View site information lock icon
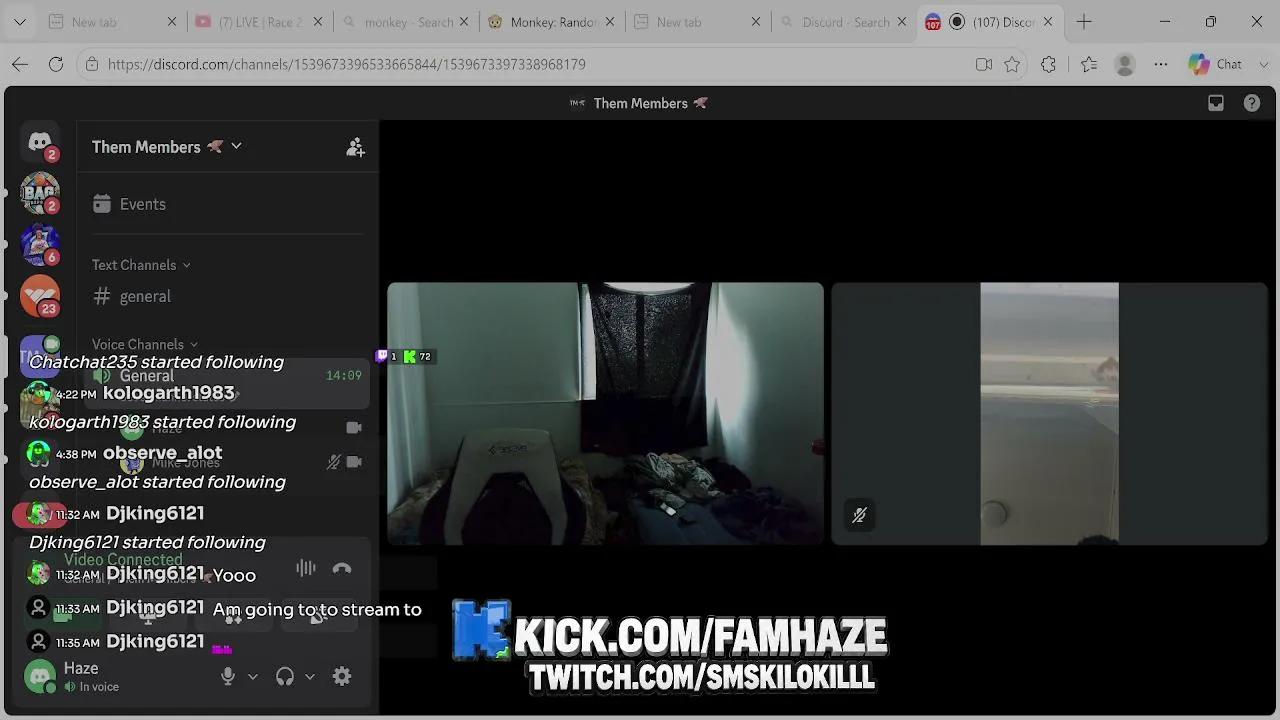Viewport: 1280px width, 720px height. (x=92, y=64)
